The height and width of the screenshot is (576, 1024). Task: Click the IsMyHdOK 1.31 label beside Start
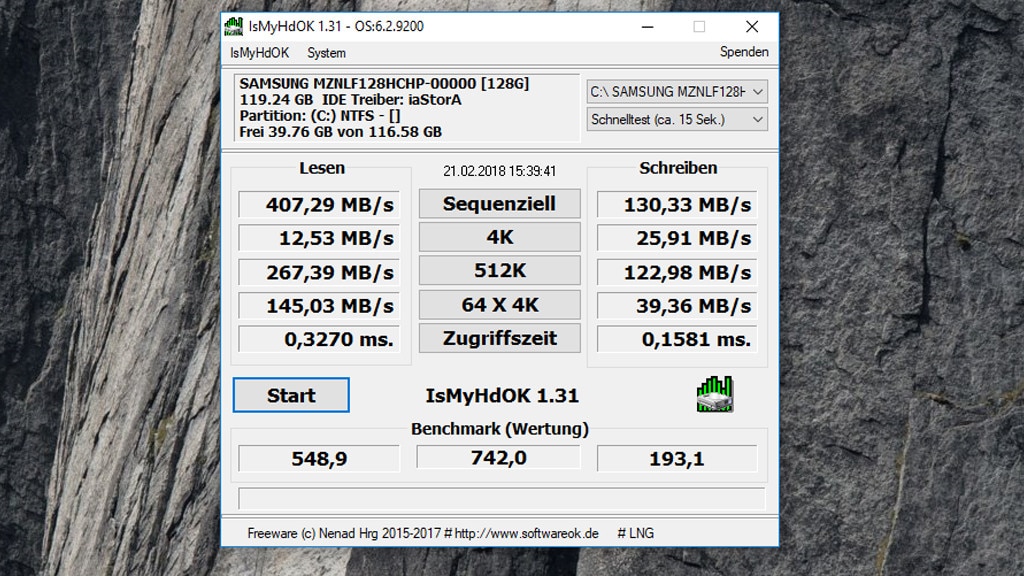502,396
